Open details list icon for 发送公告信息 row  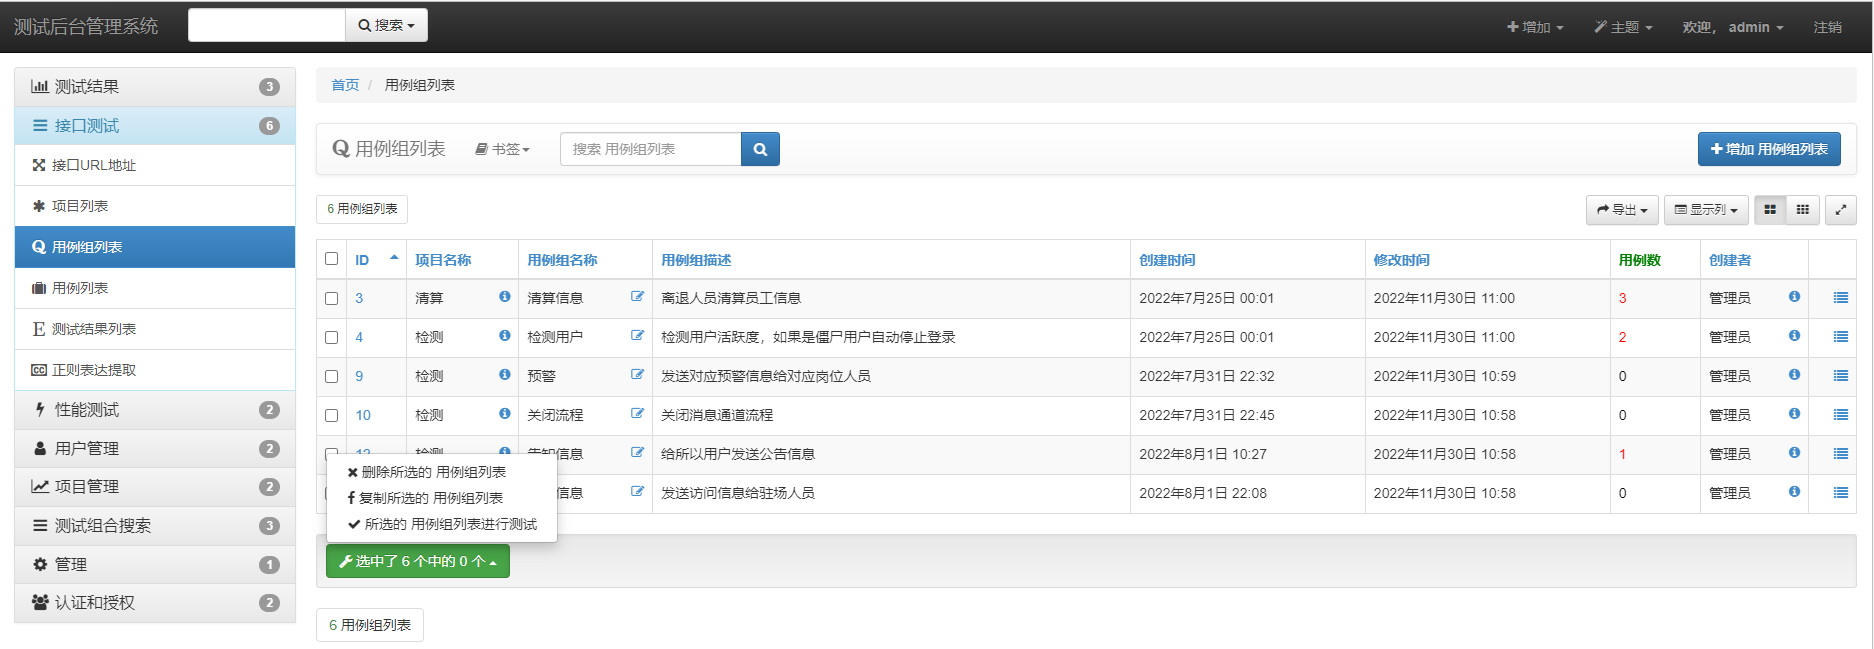[1840, 454]
